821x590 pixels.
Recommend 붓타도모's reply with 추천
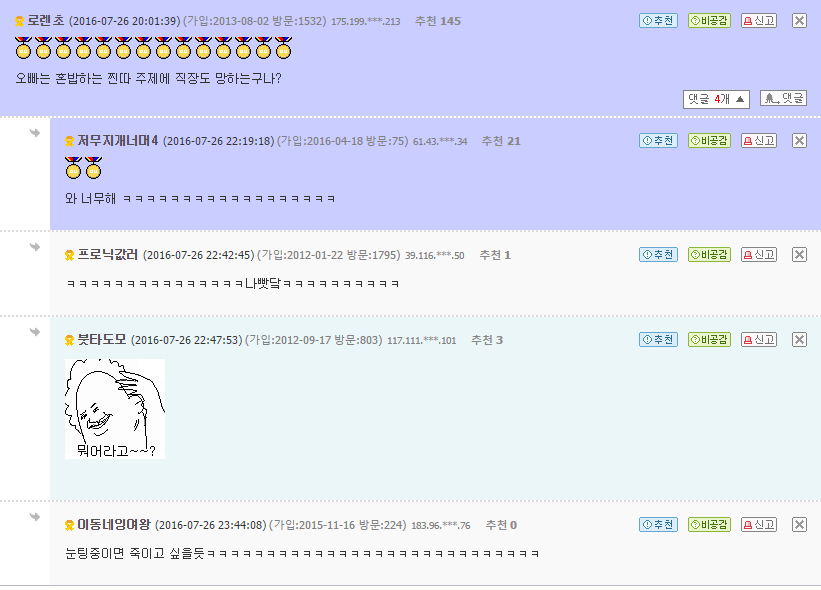point(658,340)
